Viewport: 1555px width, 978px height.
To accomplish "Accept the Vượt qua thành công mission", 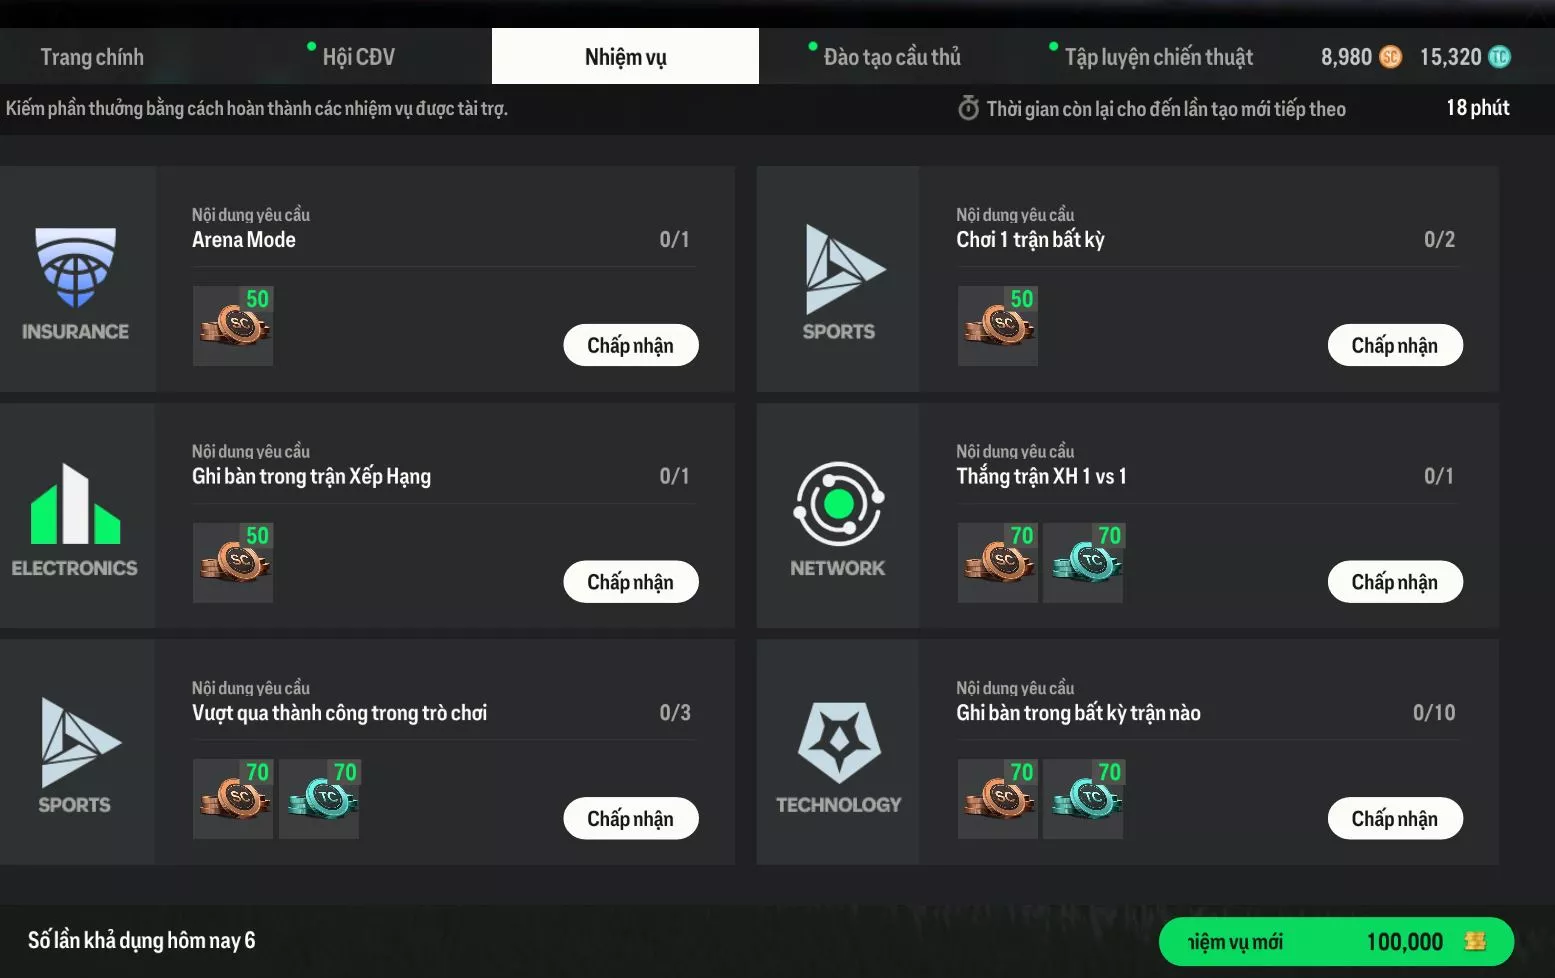I will 630,819.
